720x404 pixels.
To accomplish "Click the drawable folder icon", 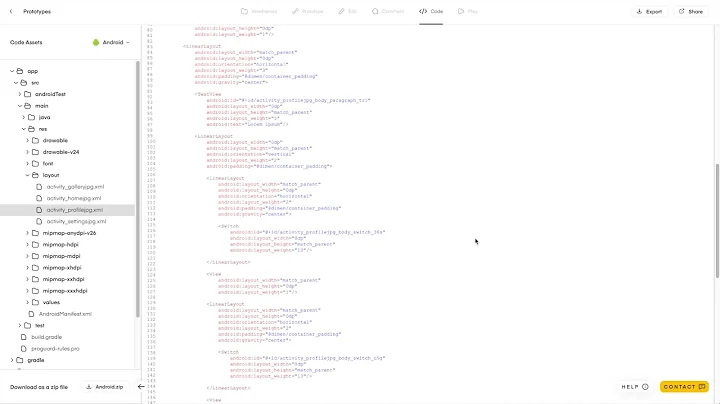I will pyautogui.click(x=35, y=140).
